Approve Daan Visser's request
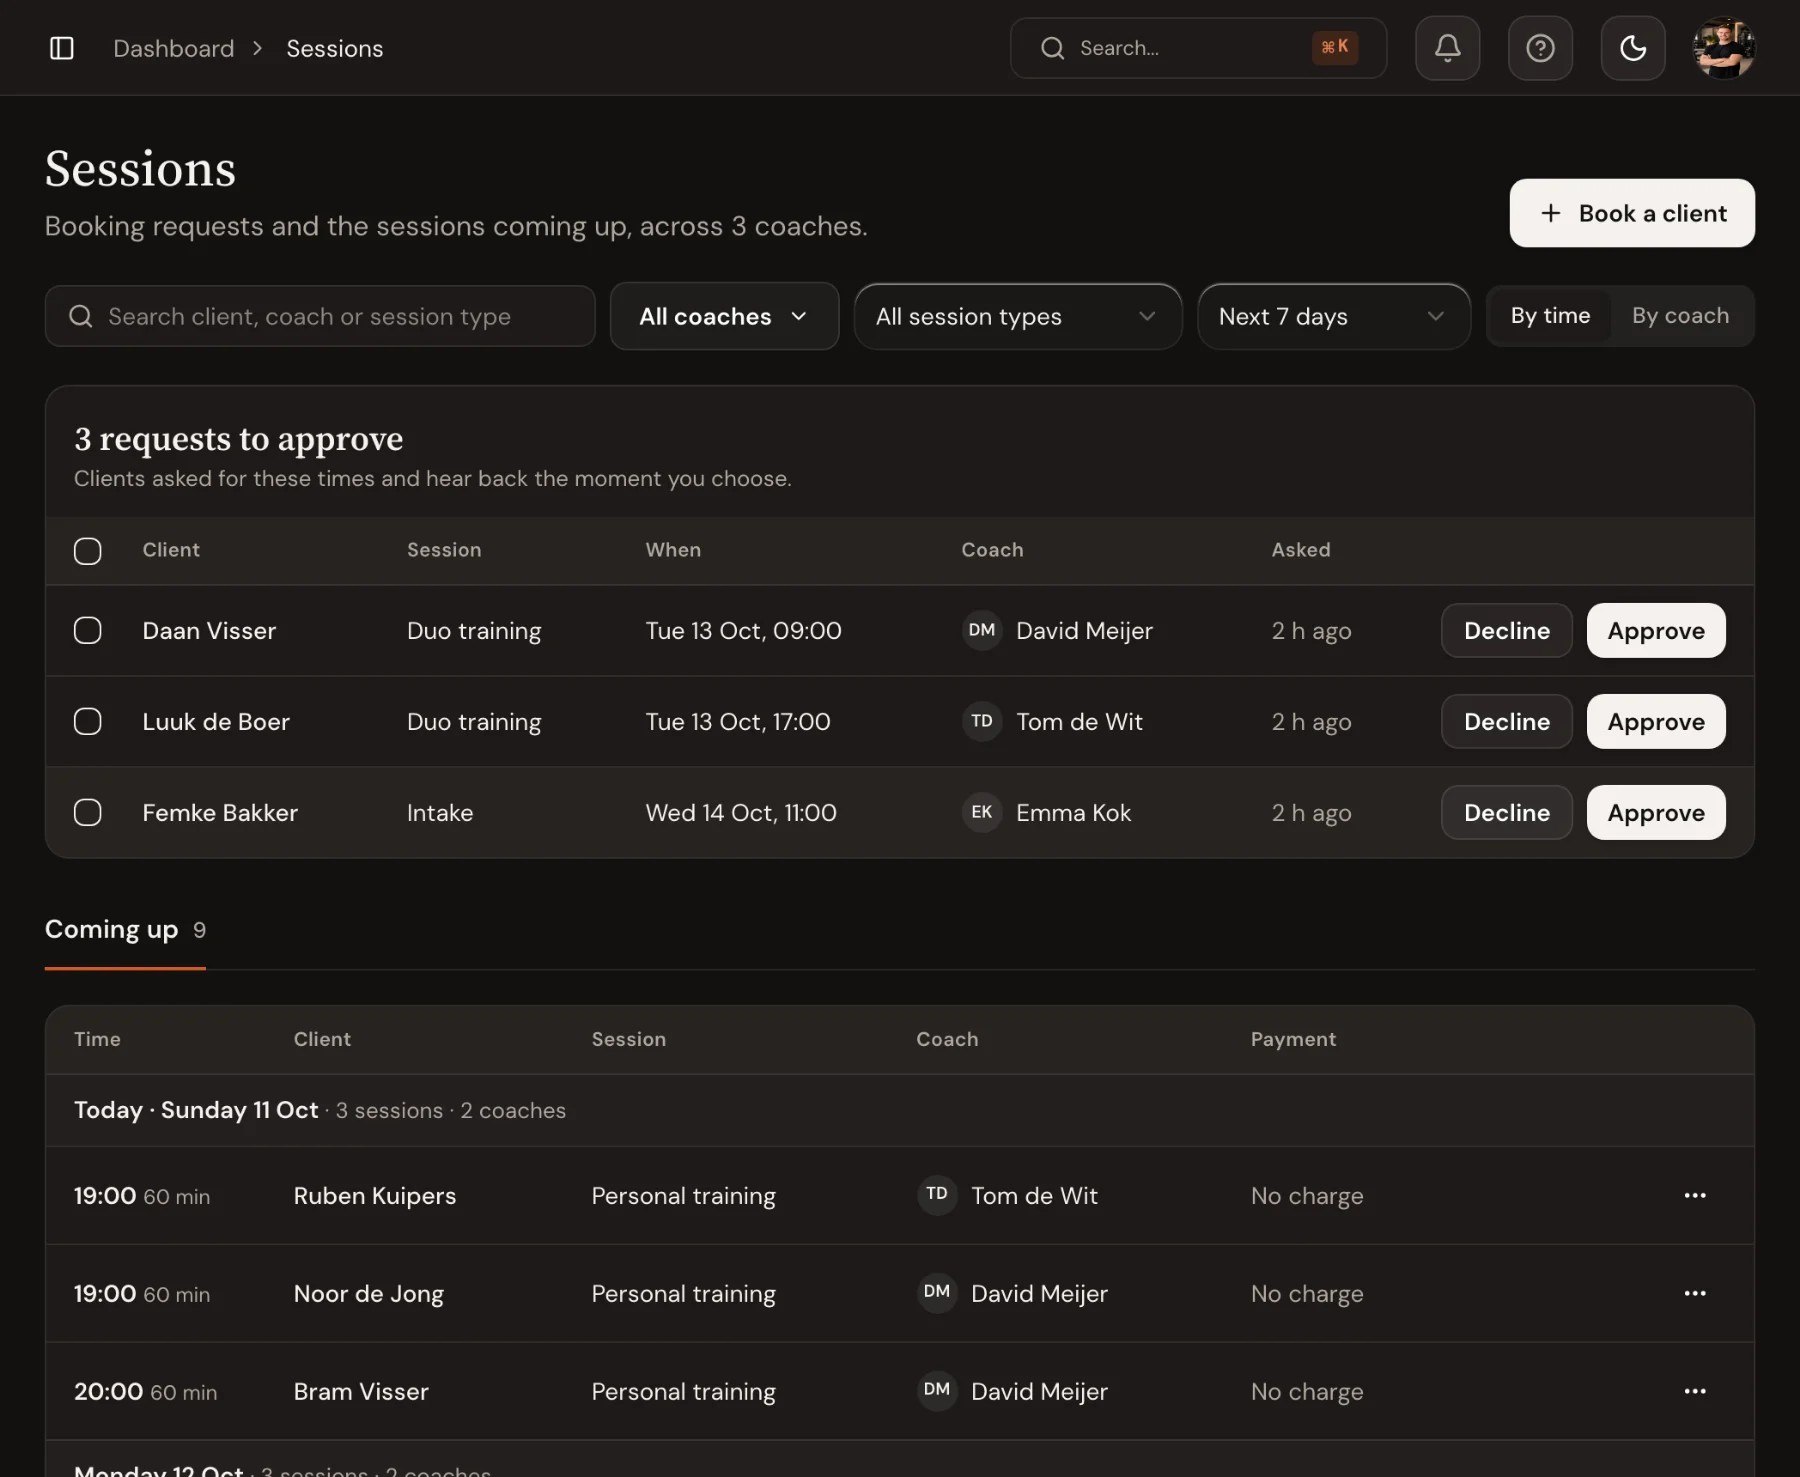 1656,630
